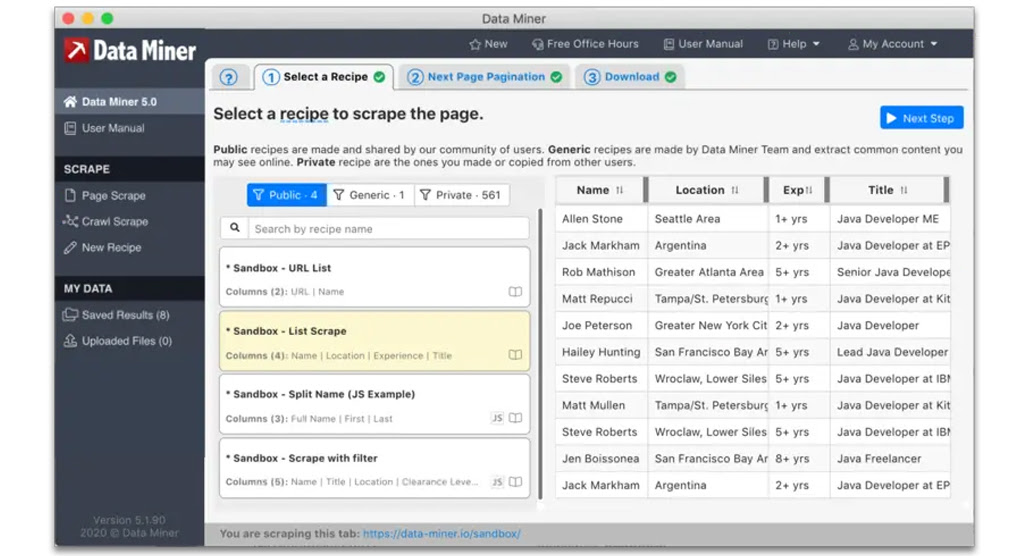Open the data-miner.io/sandbox link

tap(441, 534)
